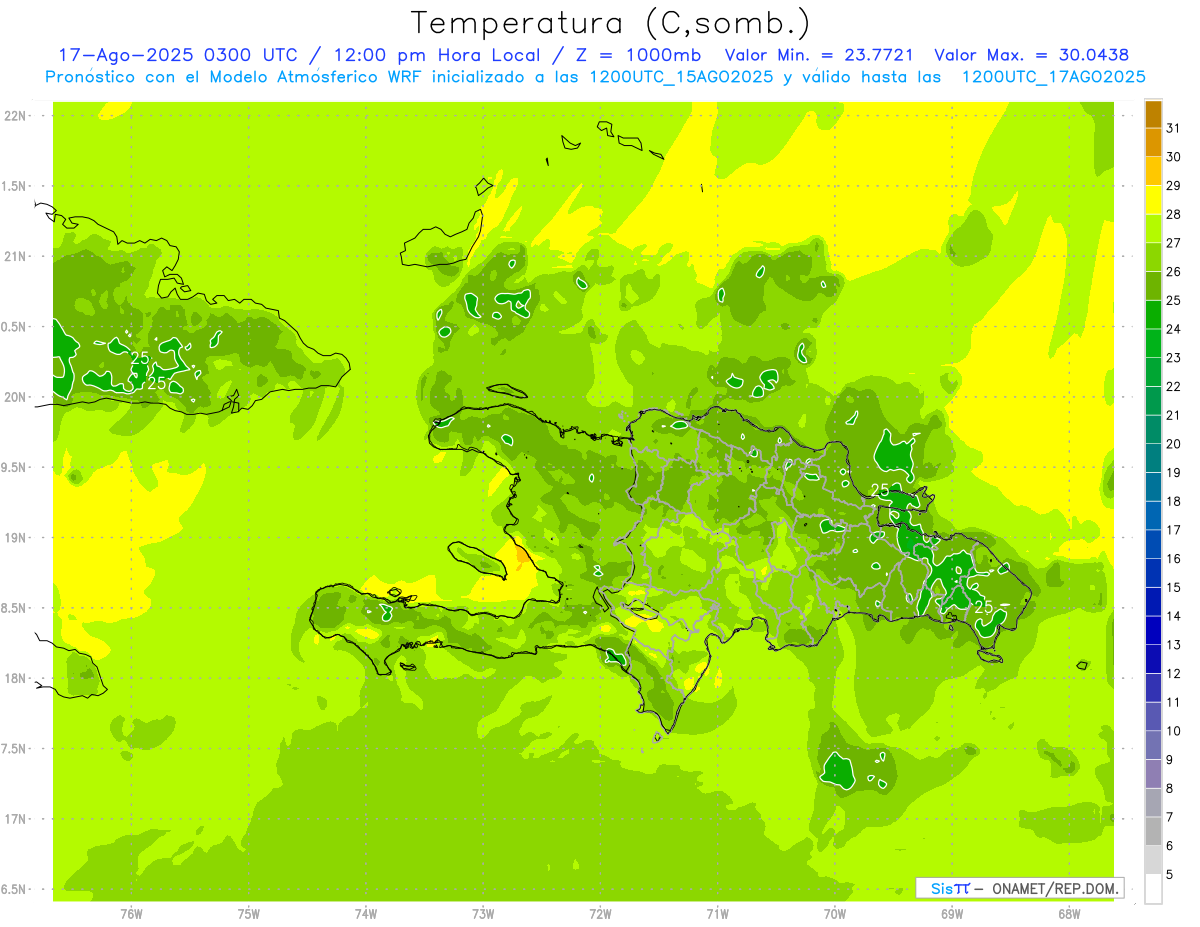1200x927 pixels.
Task: Pick the blue swatch between legend 15 and 16
Action: 1153,574
